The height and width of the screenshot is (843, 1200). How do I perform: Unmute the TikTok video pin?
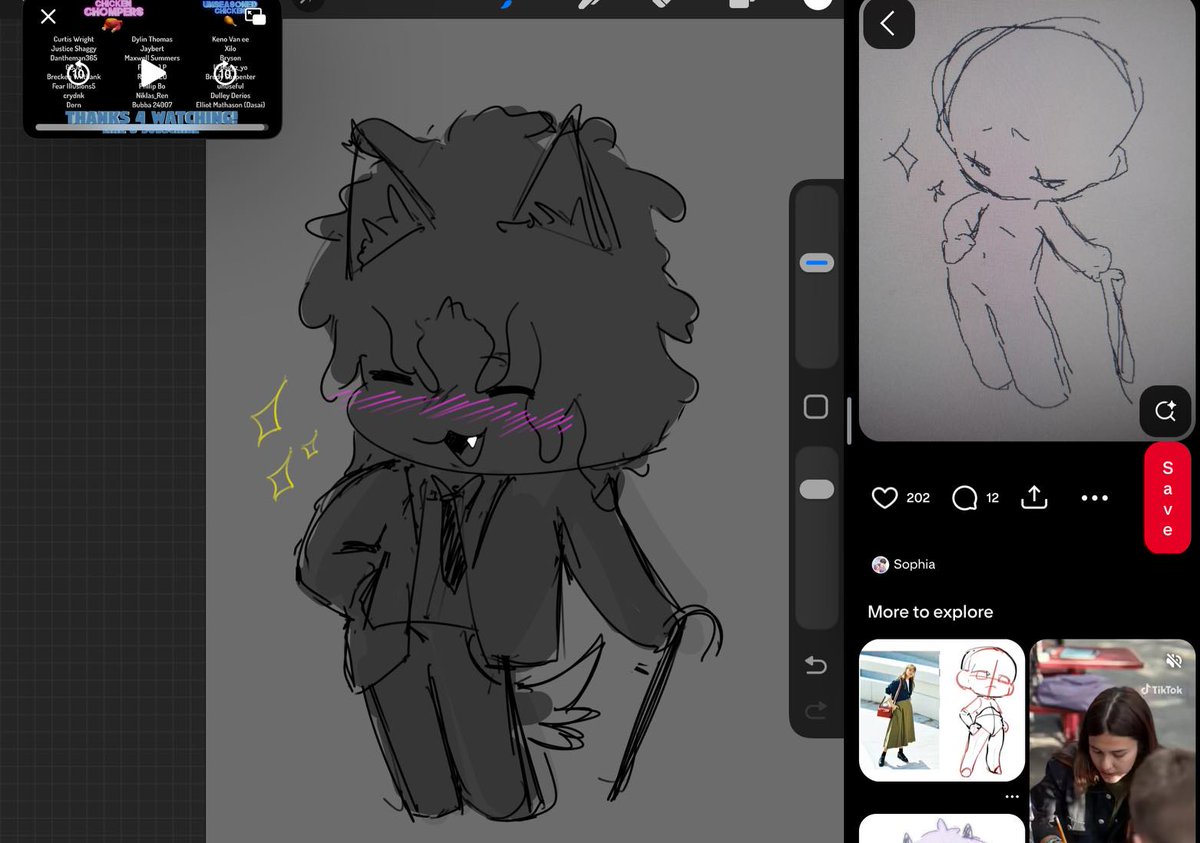click(1174, 660)
